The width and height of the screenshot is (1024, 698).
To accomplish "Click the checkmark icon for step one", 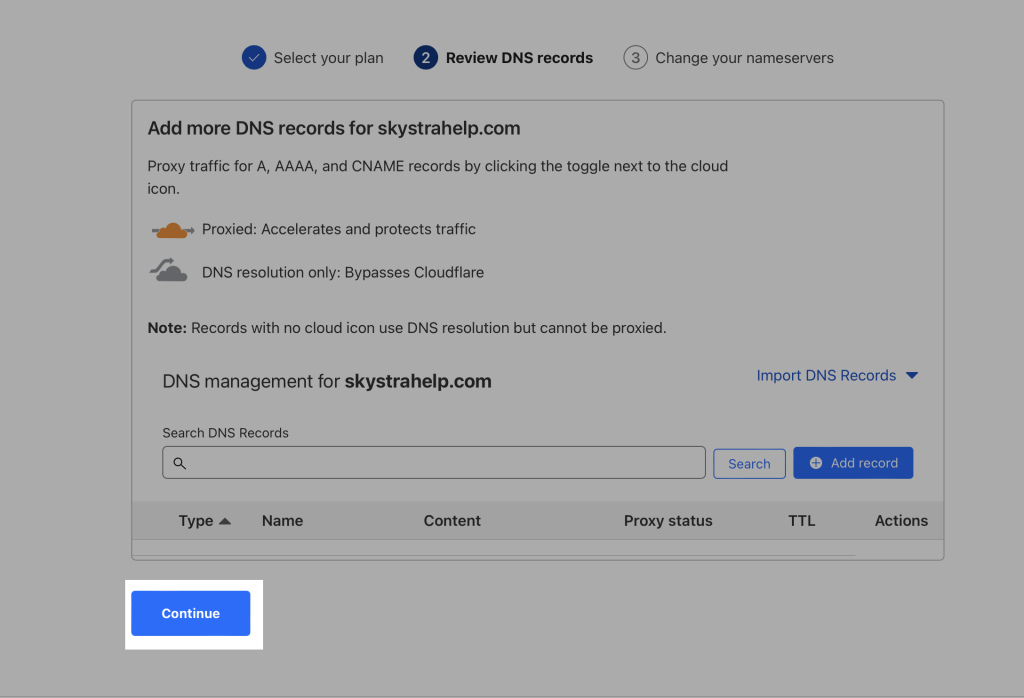I will (x=254, y=58).
